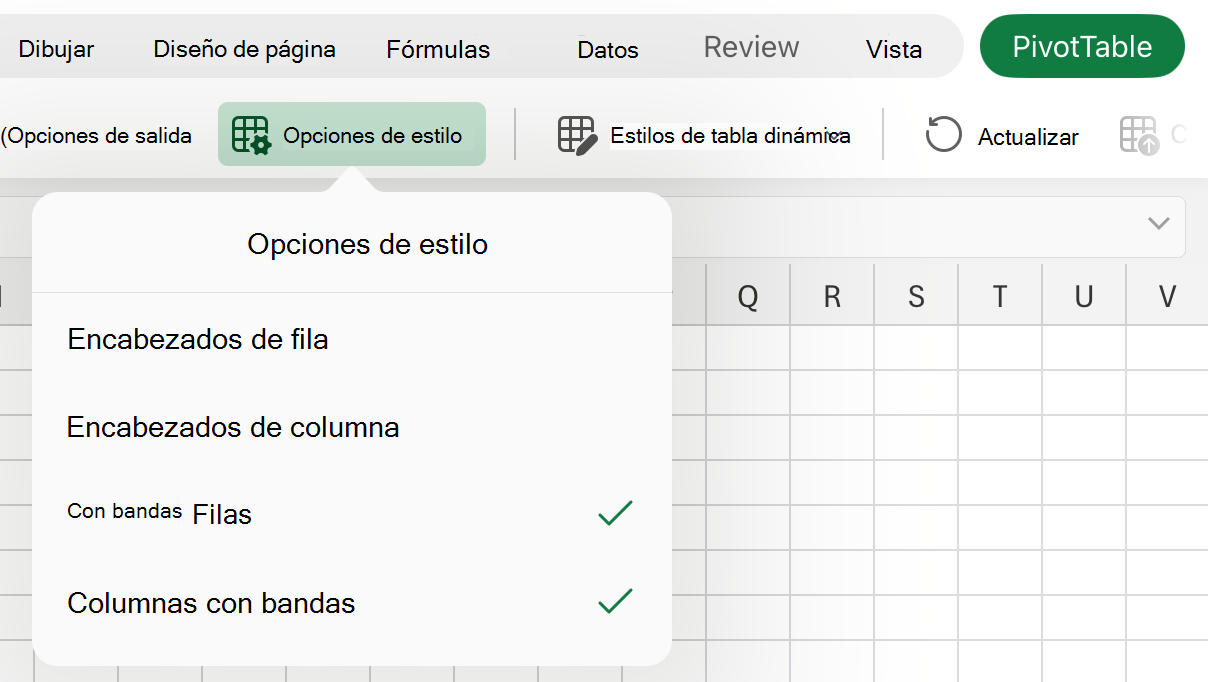Open the Dibujar ribbon tab
The height and width of the screenshot is (682, 1208).
[56, 49]
